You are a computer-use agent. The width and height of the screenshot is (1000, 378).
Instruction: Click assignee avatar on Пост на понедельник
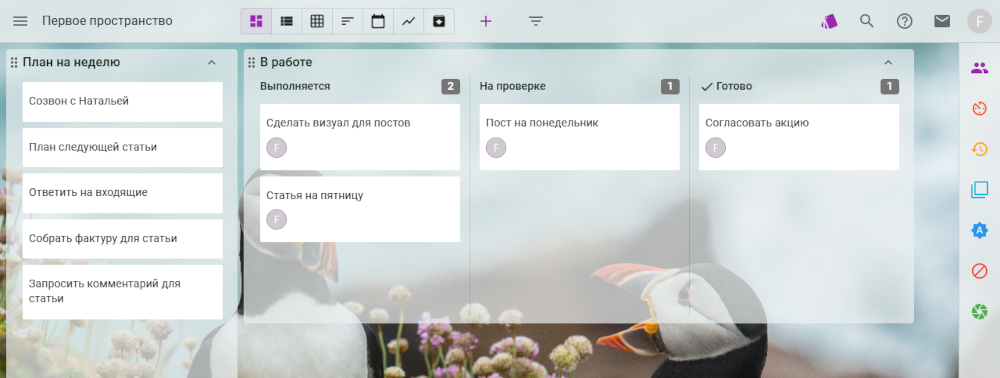(x=496, y=148)
